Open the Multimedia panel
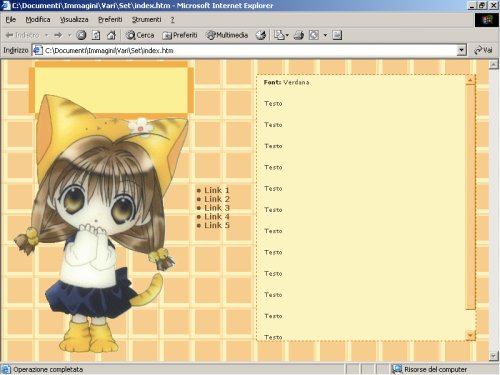500x375 pixels. click(x=227, y=35)
